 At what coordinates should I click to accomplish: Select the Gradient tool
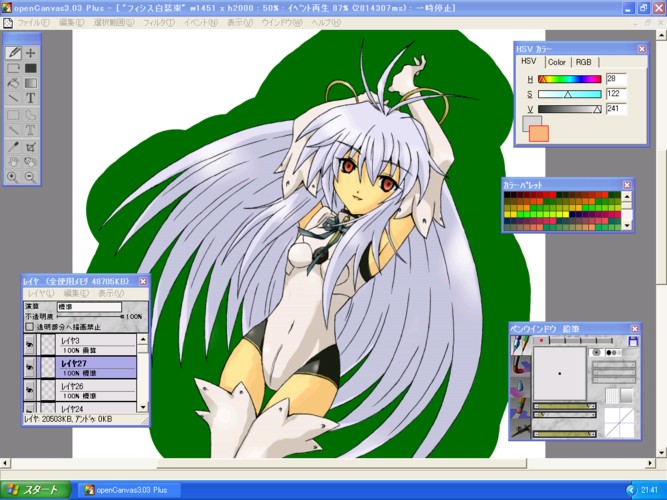click(x=30, y=83)
